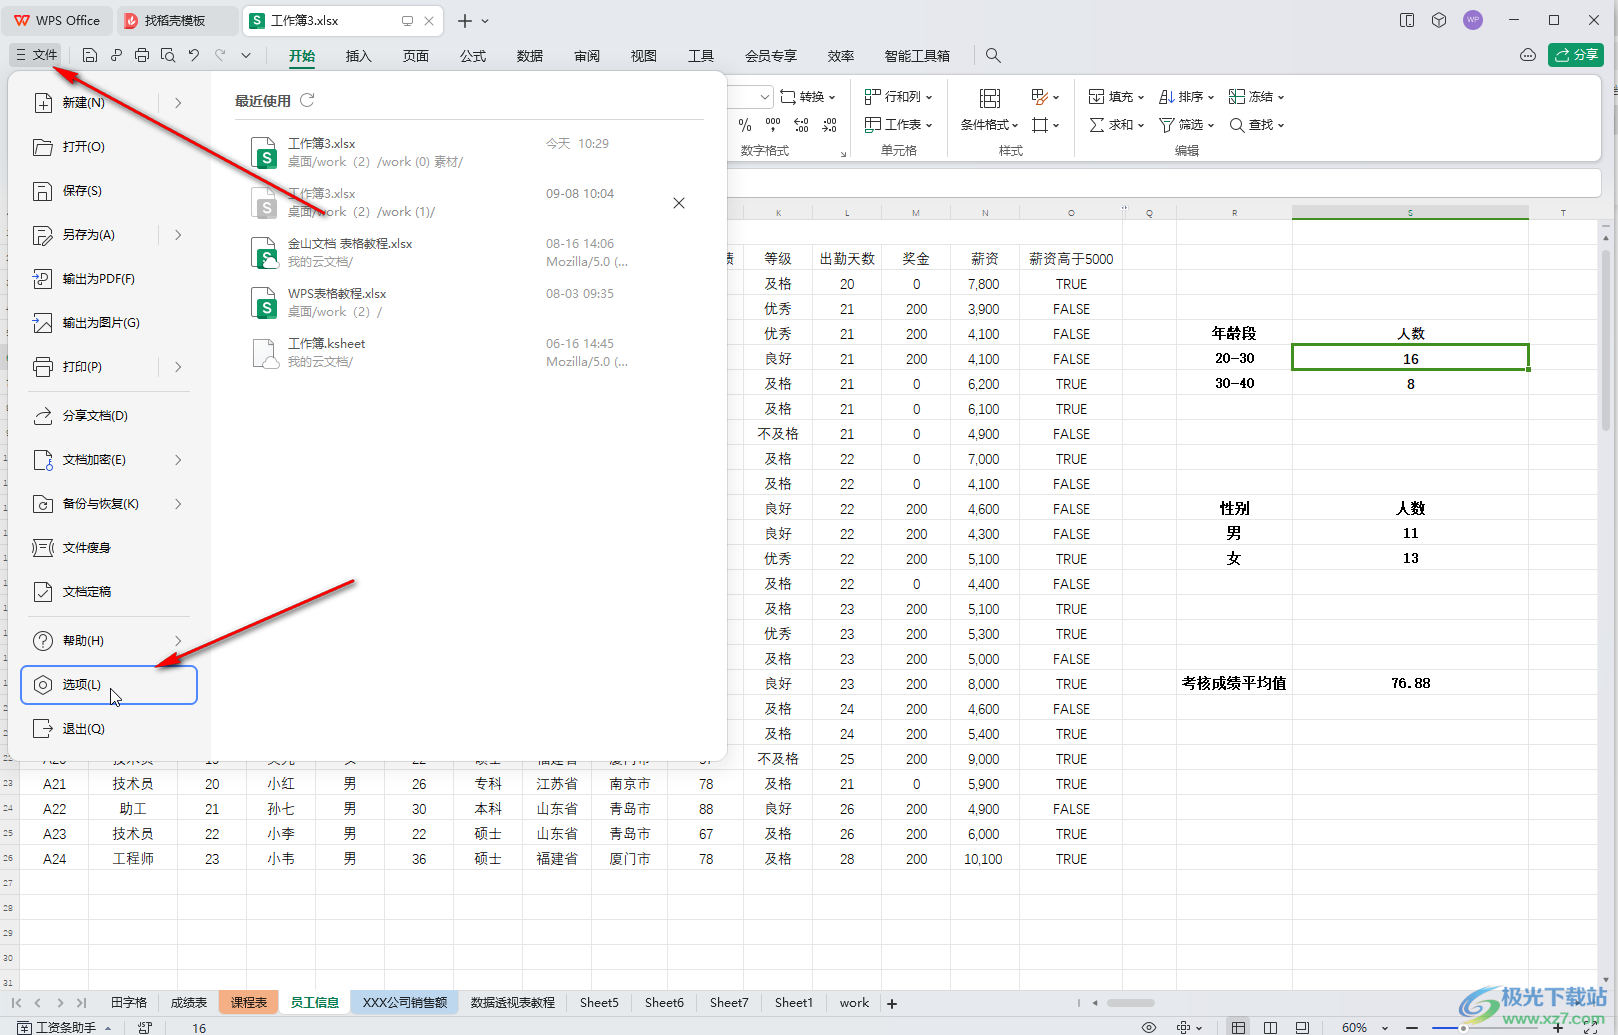
Task: Switch to normal view in status bar
Action: (x=1238, y=1027)
